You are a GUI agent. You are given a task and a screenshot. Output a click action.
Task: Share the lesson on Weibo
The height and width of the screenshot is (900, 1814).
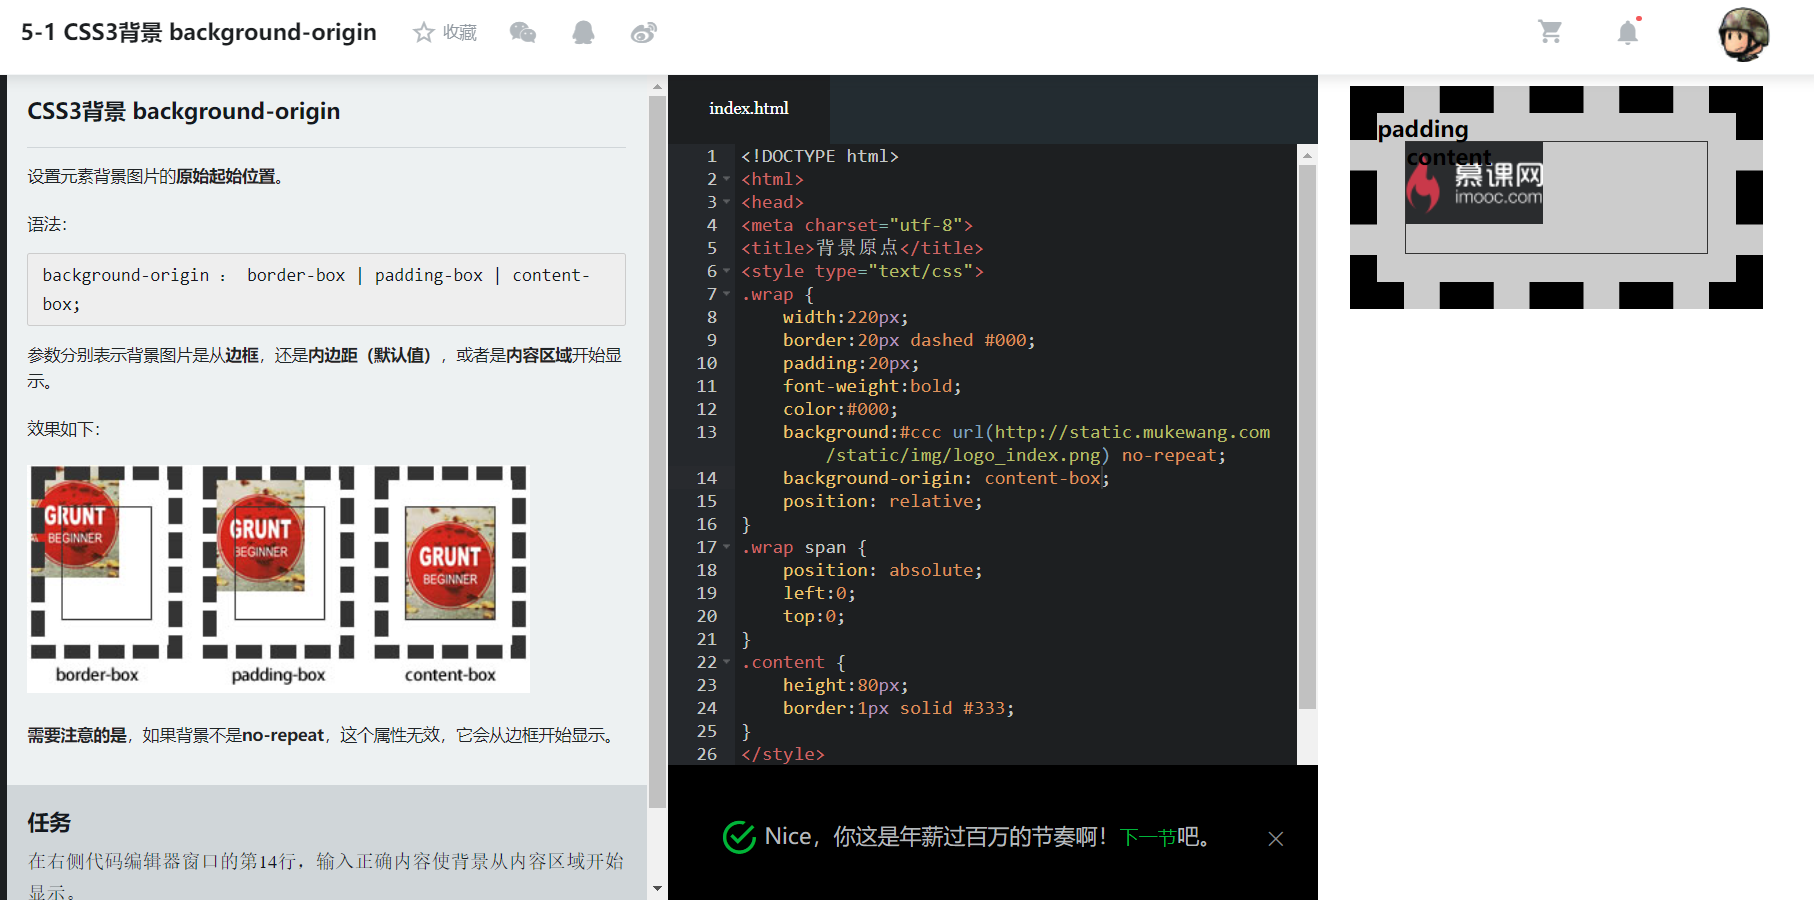[x=643, y=31]
